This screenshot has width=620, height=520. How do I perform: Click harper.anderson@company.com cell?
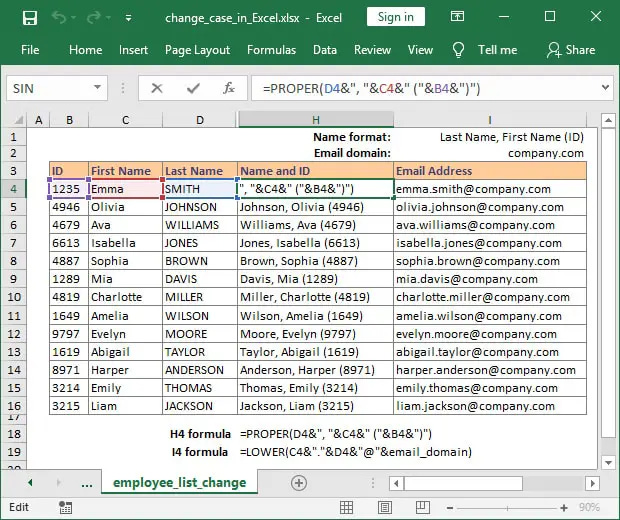click(490, 370)
